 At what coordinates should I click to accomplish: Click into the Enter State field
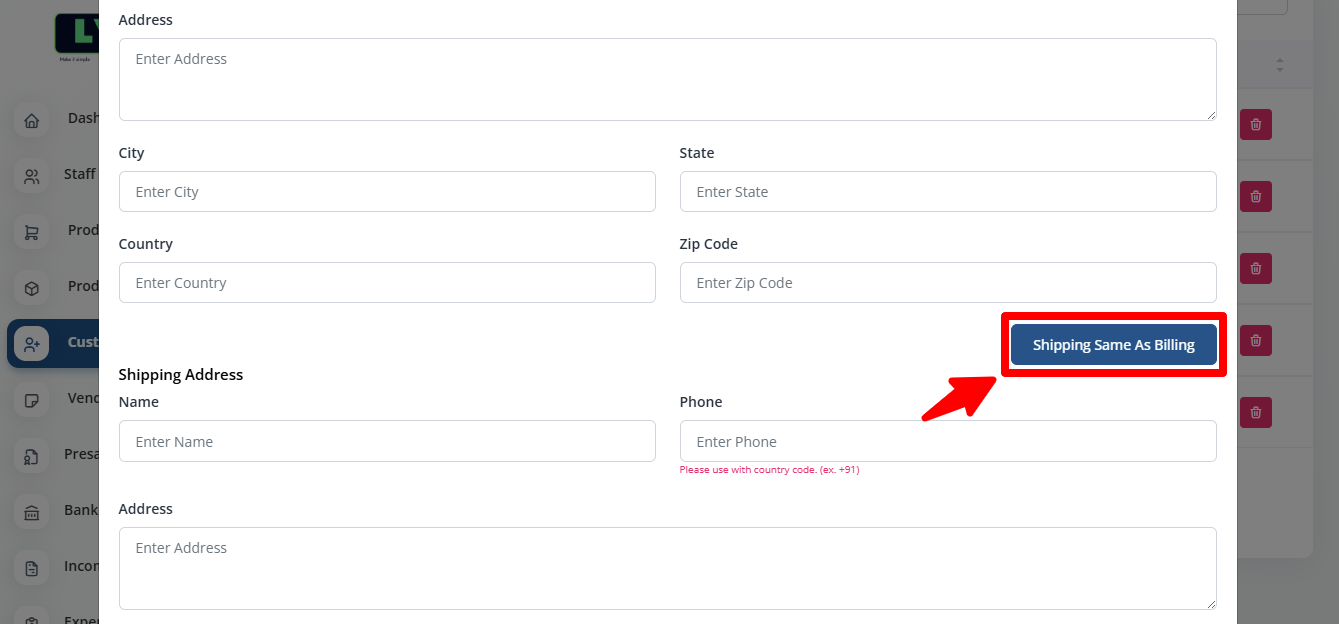point(947,192)
